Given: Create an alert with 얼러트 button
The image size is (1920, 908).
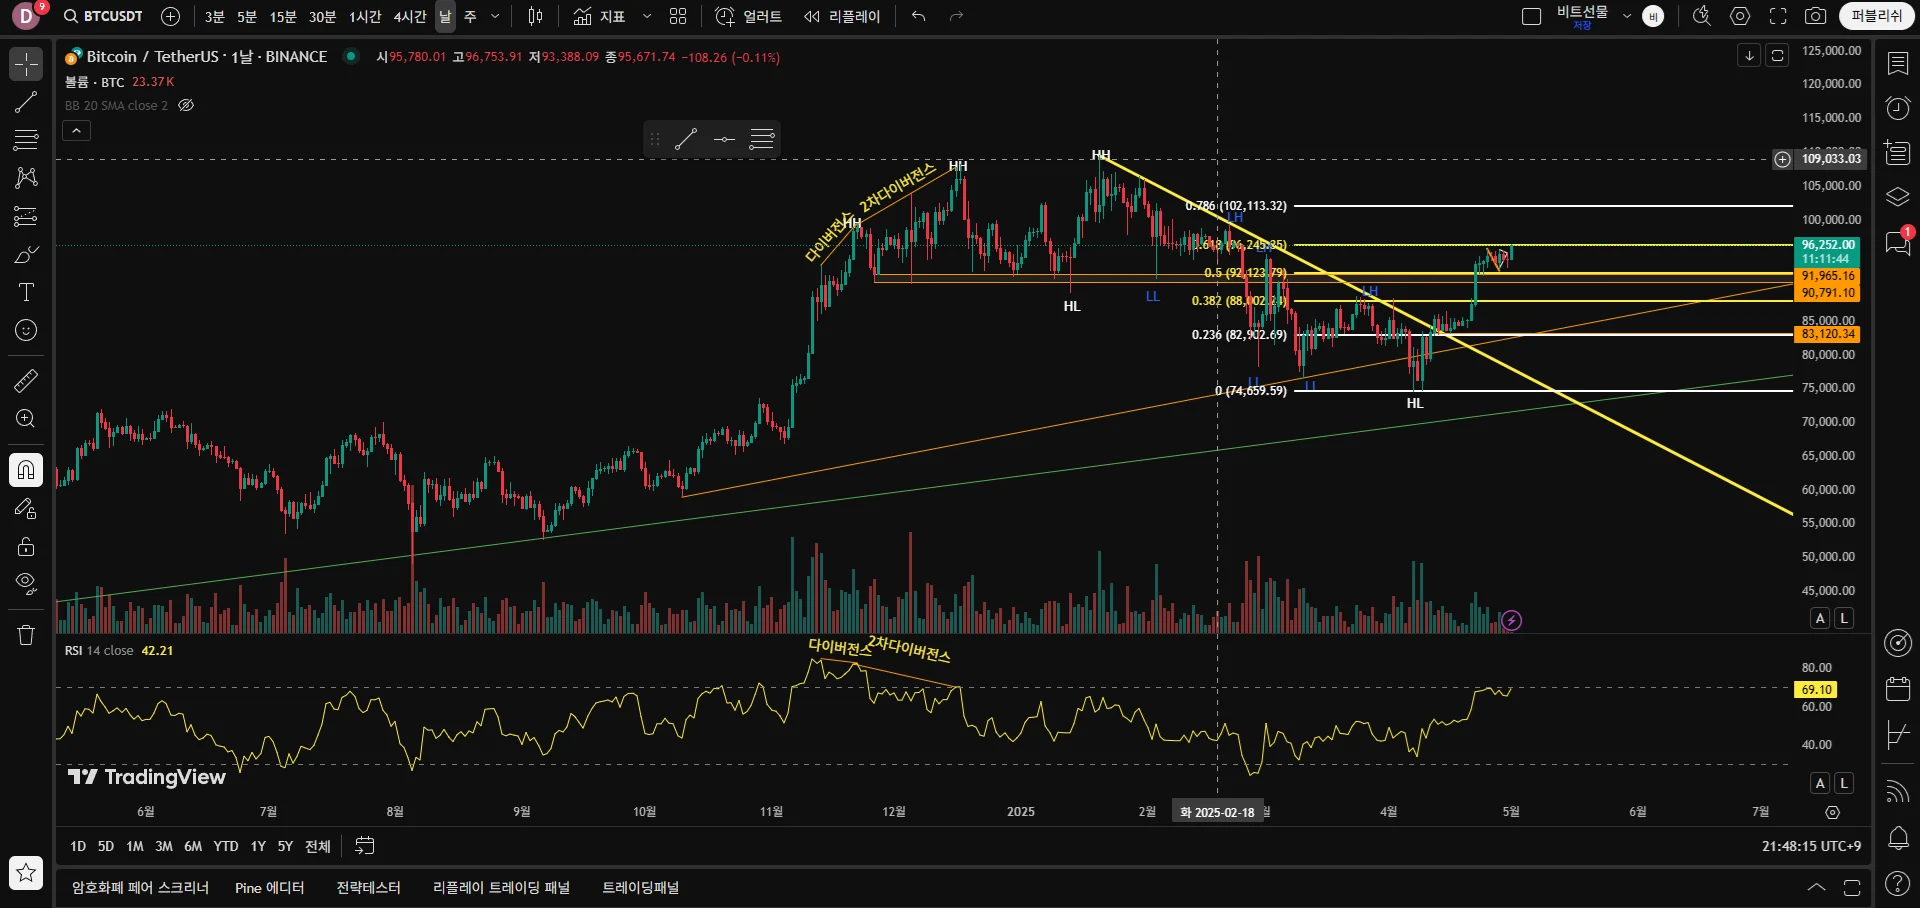Looking at the screenshot, I should (749, 16).
